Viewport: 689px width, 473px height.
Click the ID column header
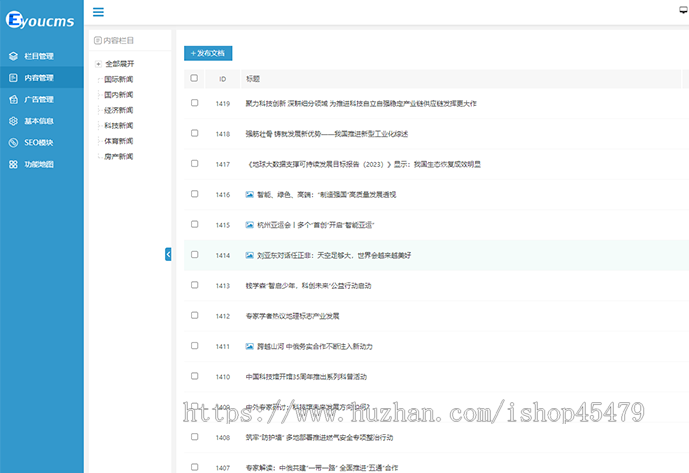click(x=223, y=79)
